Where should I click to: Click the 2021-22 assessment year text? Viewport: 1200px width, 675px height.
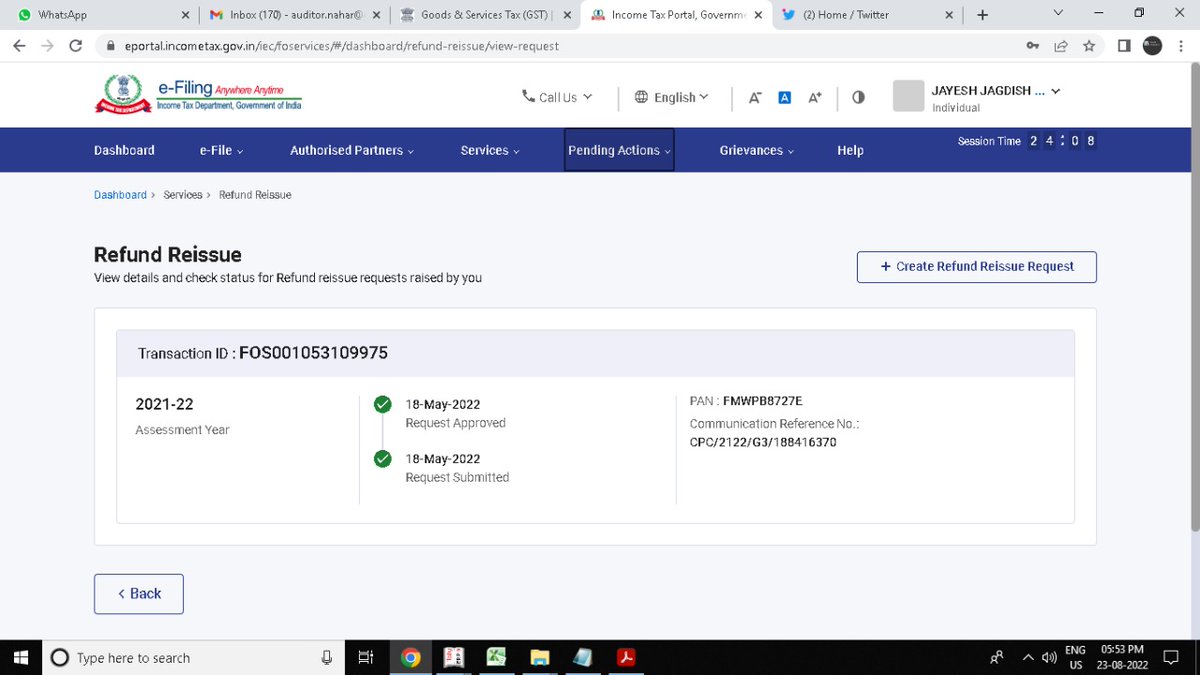164,404
